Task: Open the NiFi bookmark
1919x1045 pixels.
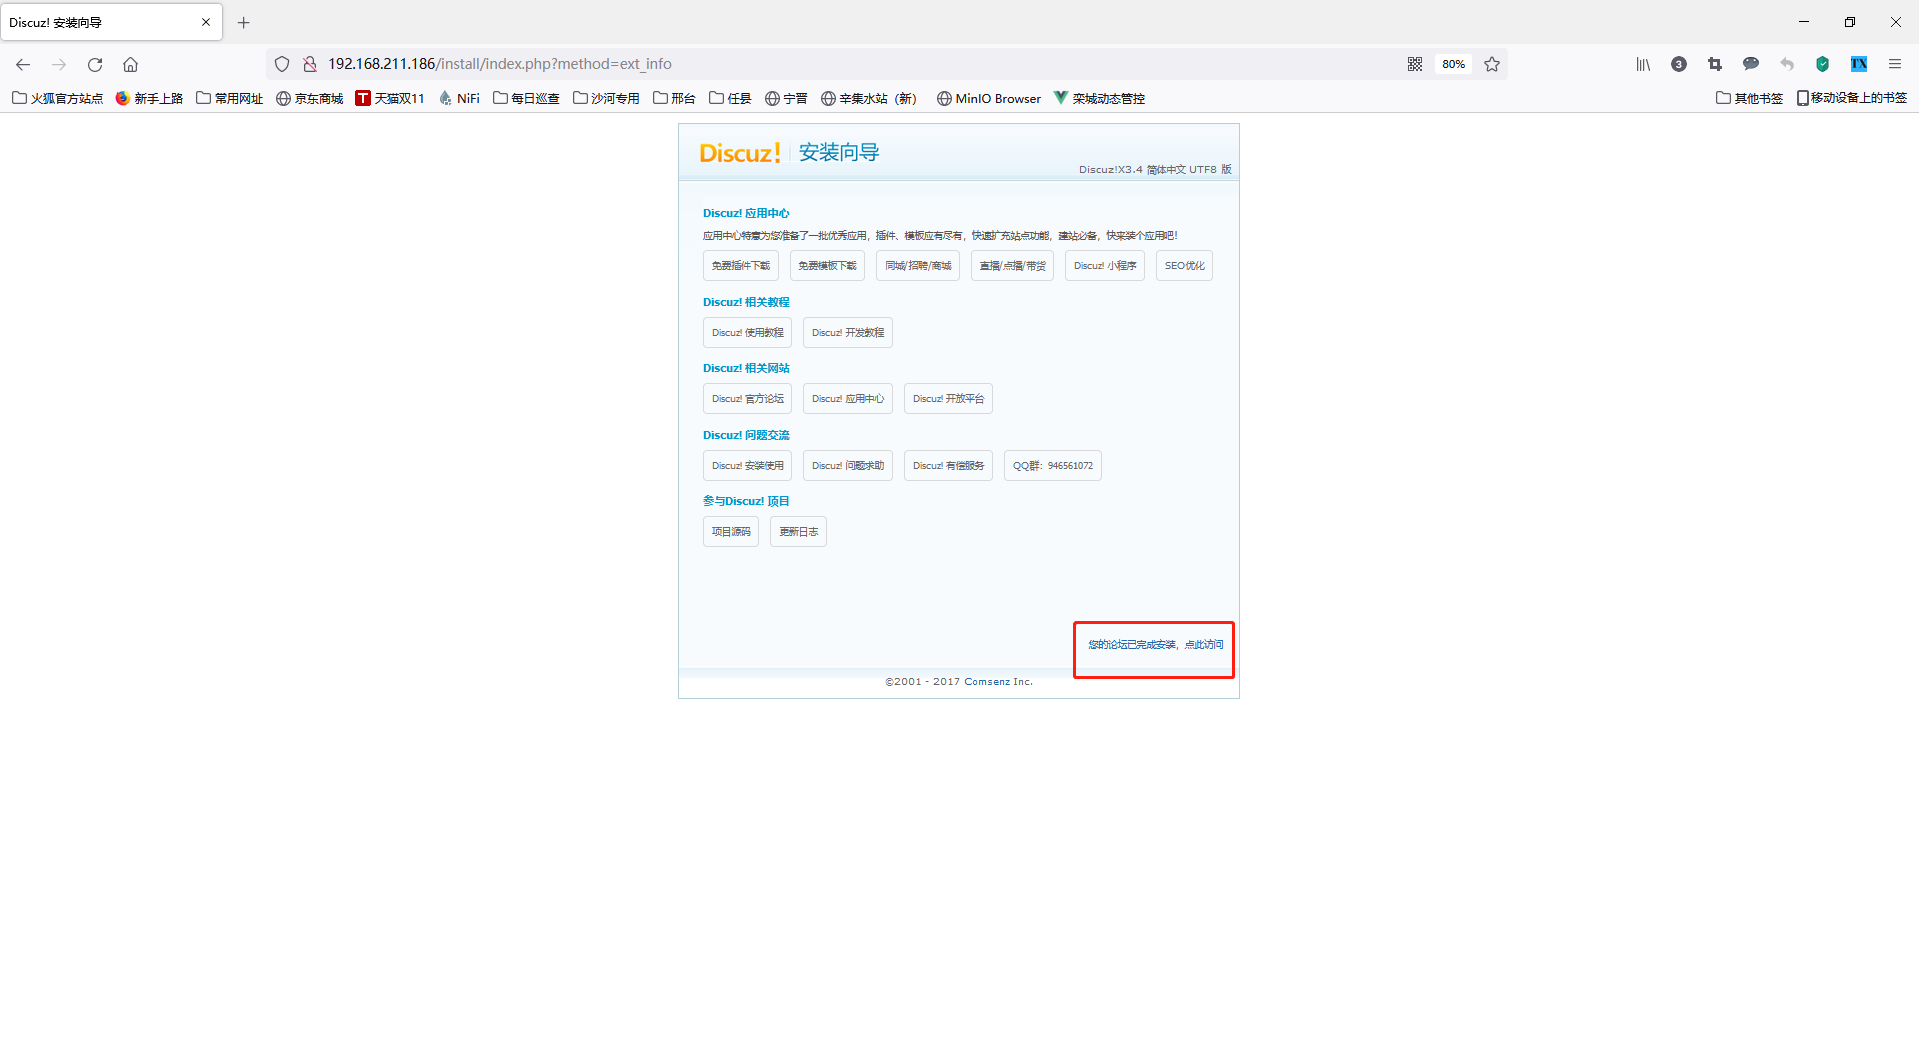Action: [460, 98]
